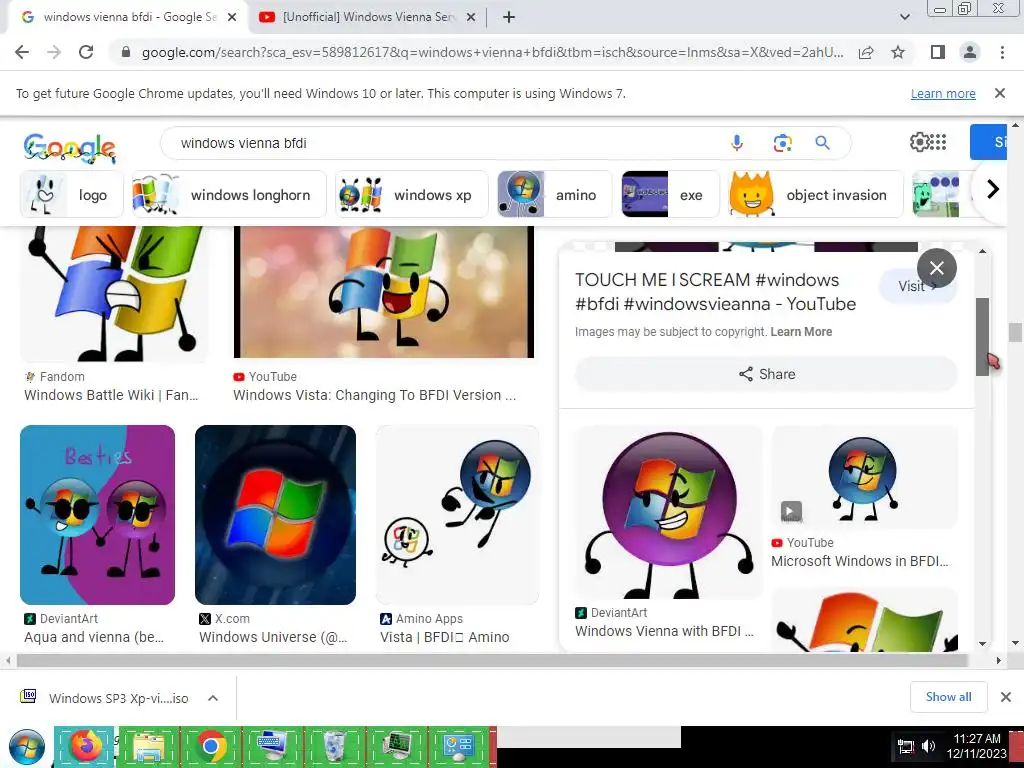1024x768 pixels.
Task: Open the Windows Start menu orb
Action: [x=26, y=747]
